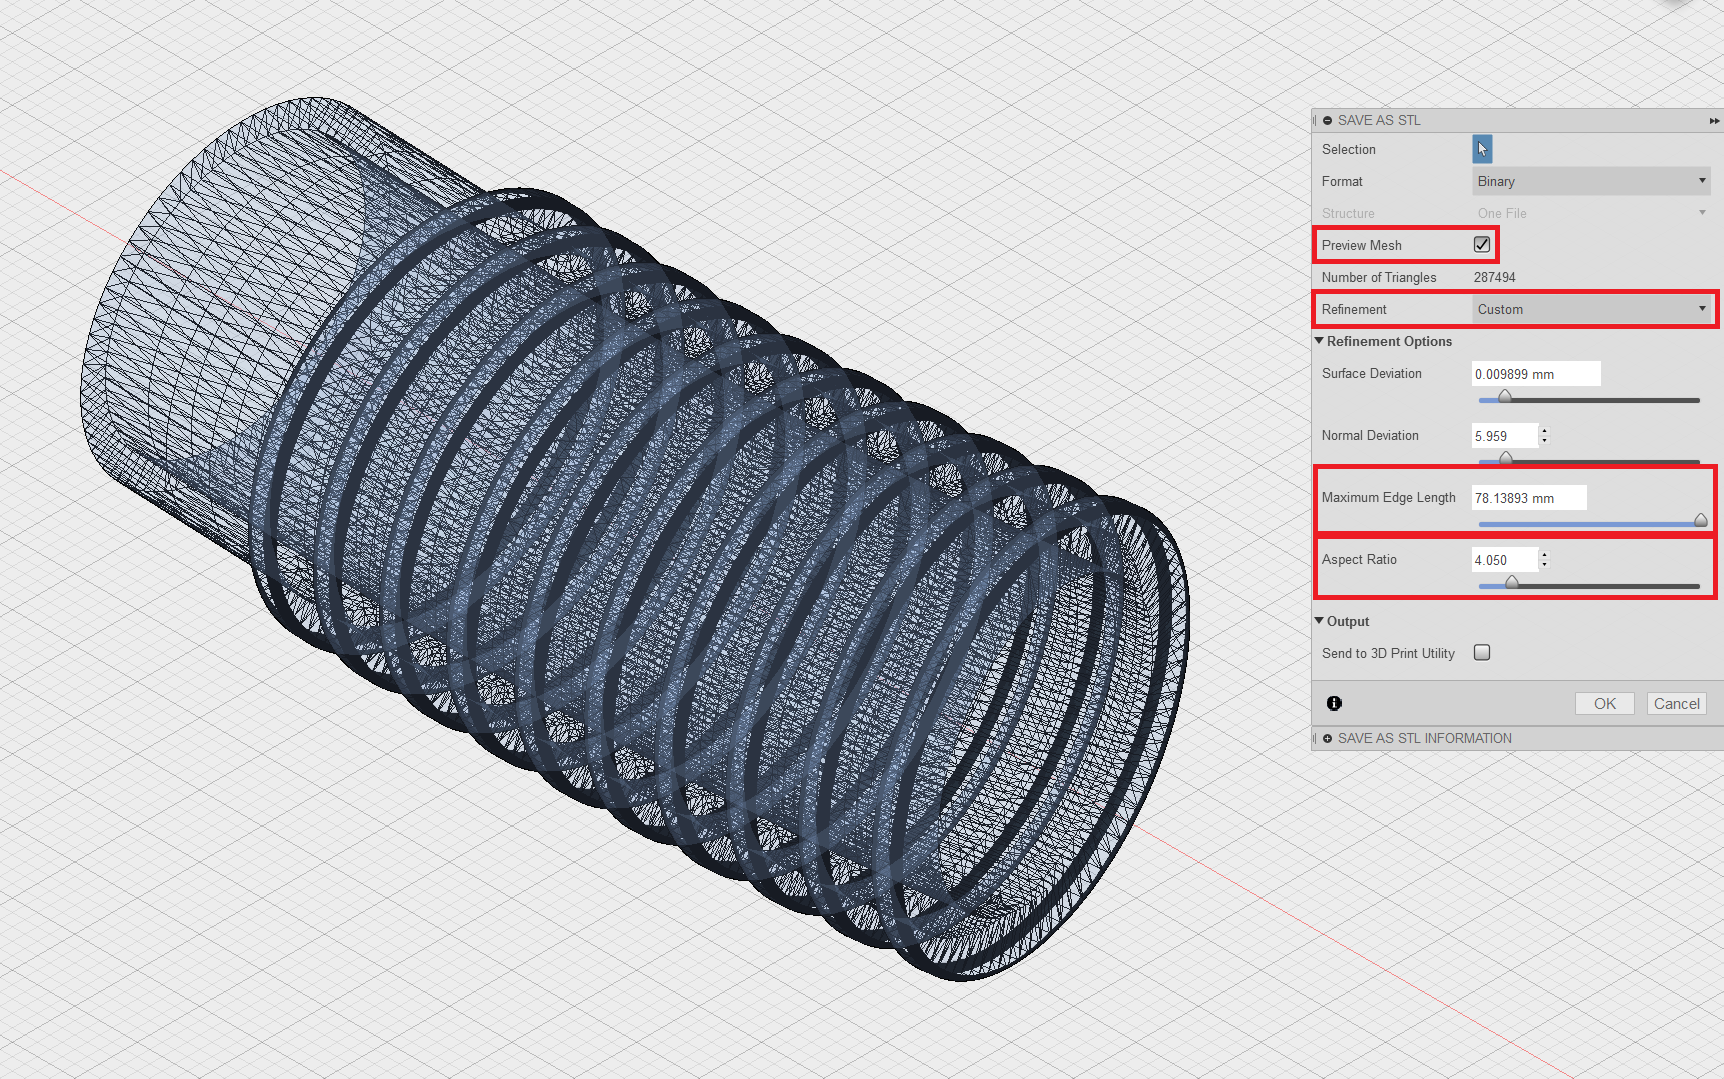
Task: Open the Format dropdown showing Binary
Action: pyautogui.click(x=1591, y=181)
